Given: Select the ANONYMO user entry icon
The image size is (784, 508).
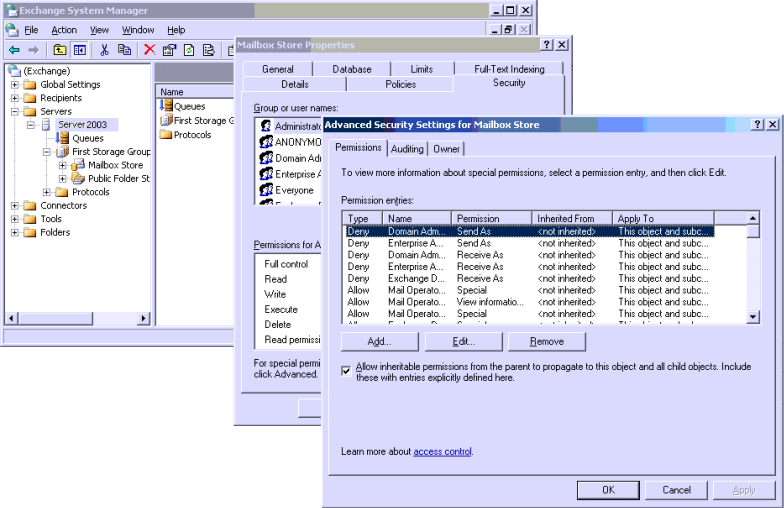Looking at the screenshot, I should click(x=266, y=142).
